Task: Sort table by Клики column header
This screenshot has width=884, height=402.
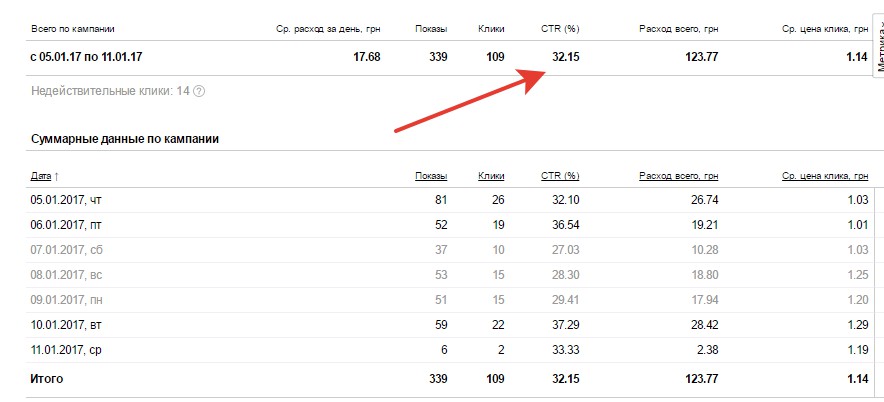Action: click(x=491, y=176)
